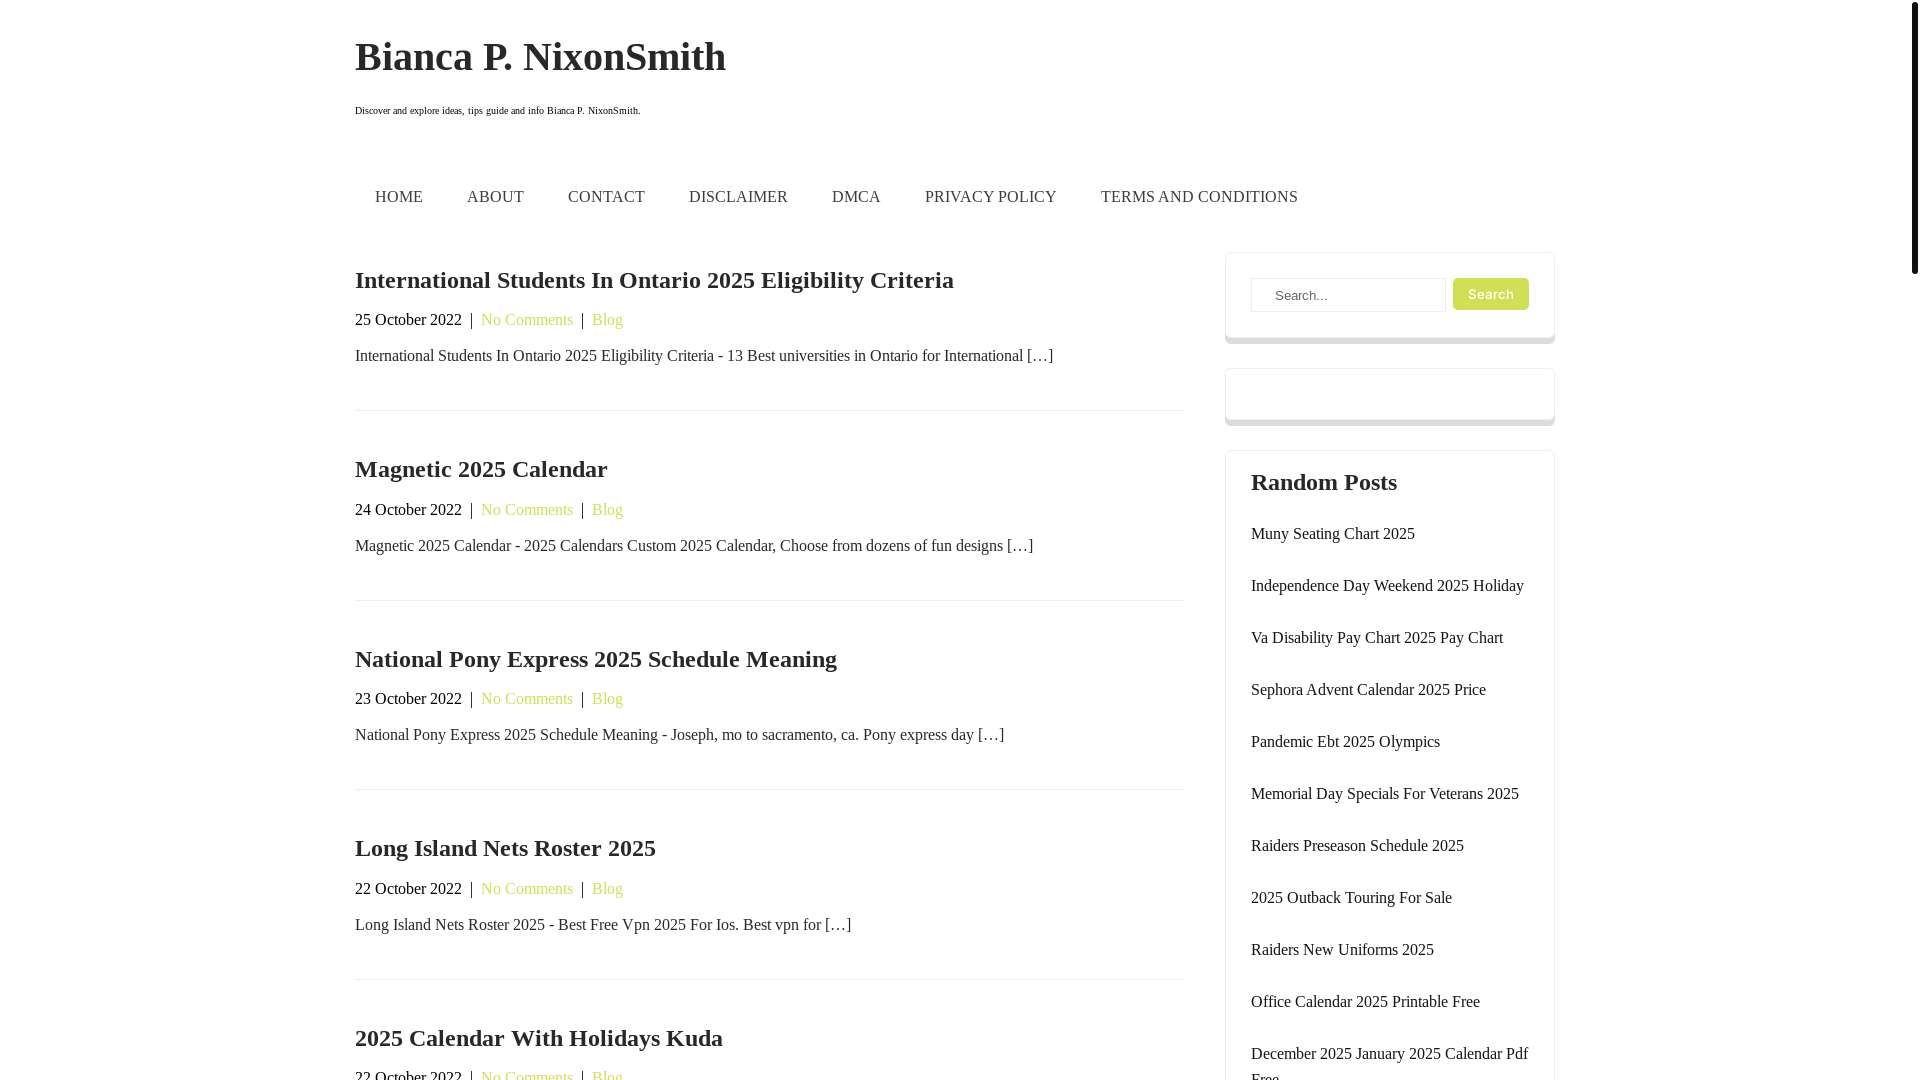
Task: Open Sephora Advent Calendar 2025 Price link
Action: (1368, 690)
